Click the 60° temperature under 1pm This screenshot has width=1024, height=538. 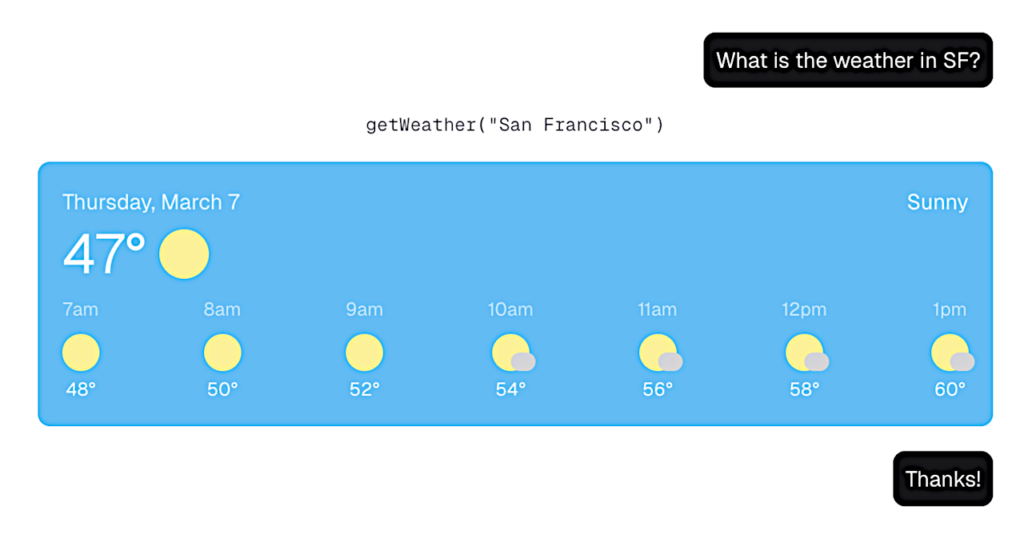[x=950, y=390]
